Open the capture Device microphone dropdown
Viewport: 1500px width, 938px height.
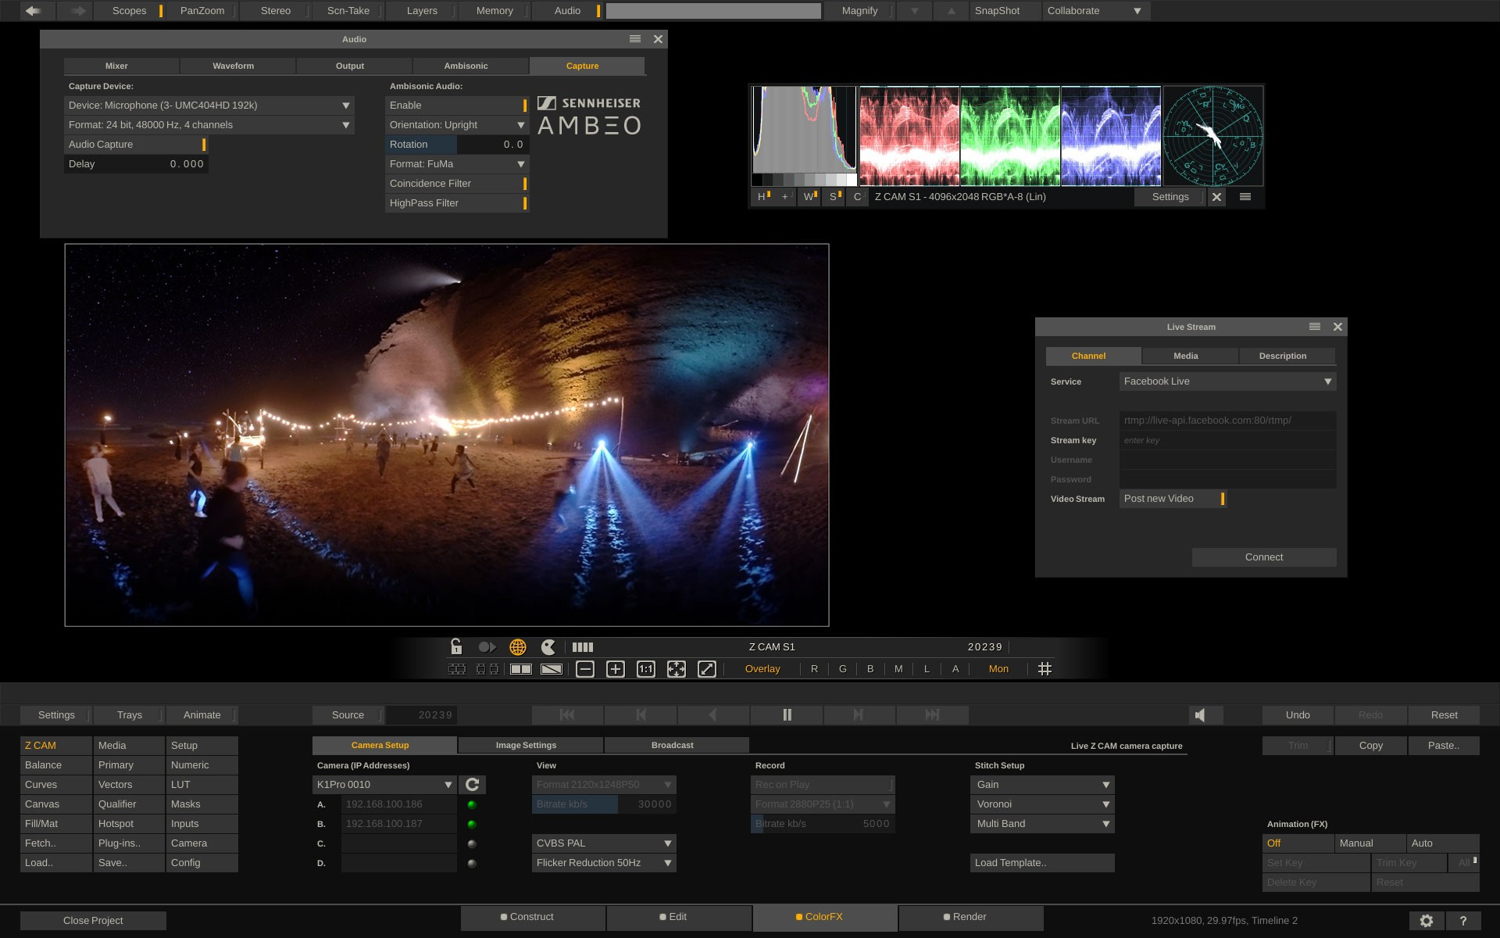coord(209,105)
